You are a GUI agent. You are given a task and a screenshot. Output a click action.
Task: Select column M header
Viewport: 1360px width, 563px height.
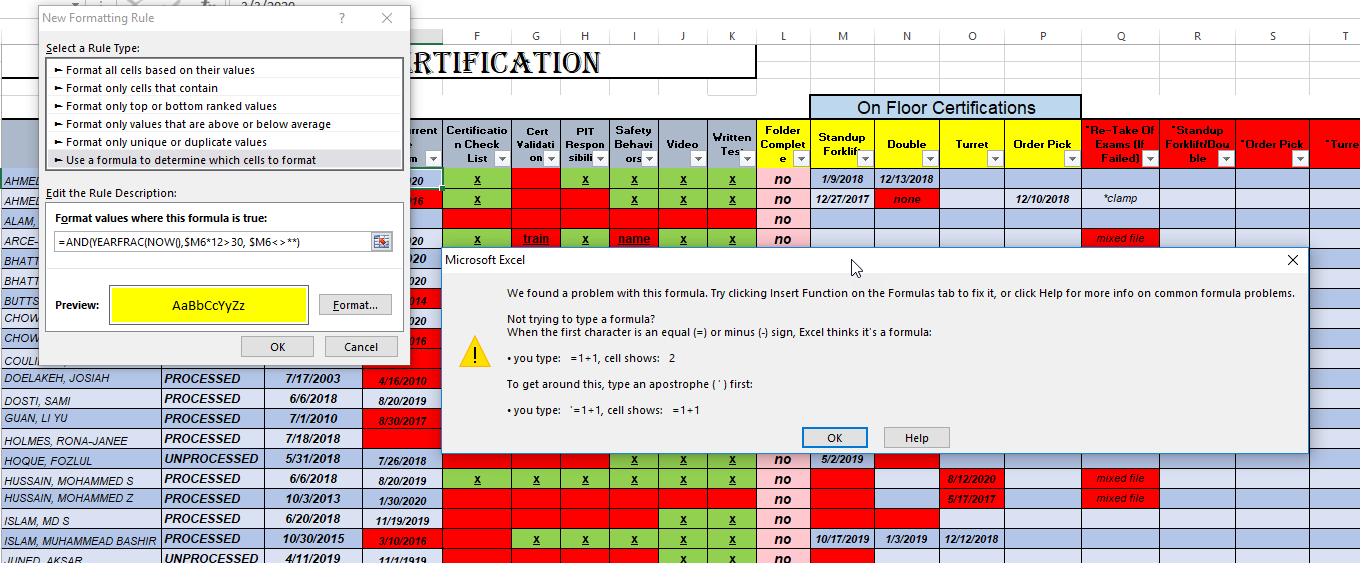coord(842,36)
